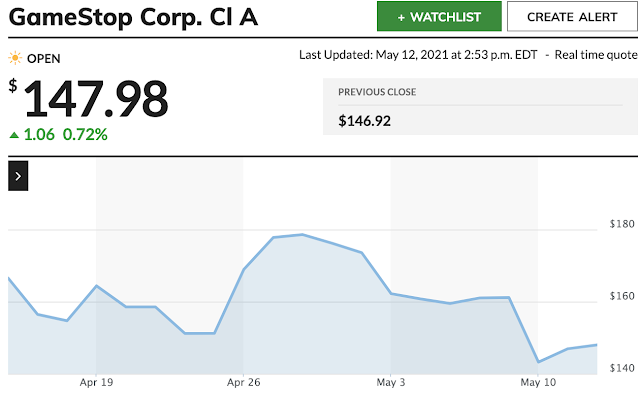Click the chart's lowest point at May 10

click(x=538, y=362)
